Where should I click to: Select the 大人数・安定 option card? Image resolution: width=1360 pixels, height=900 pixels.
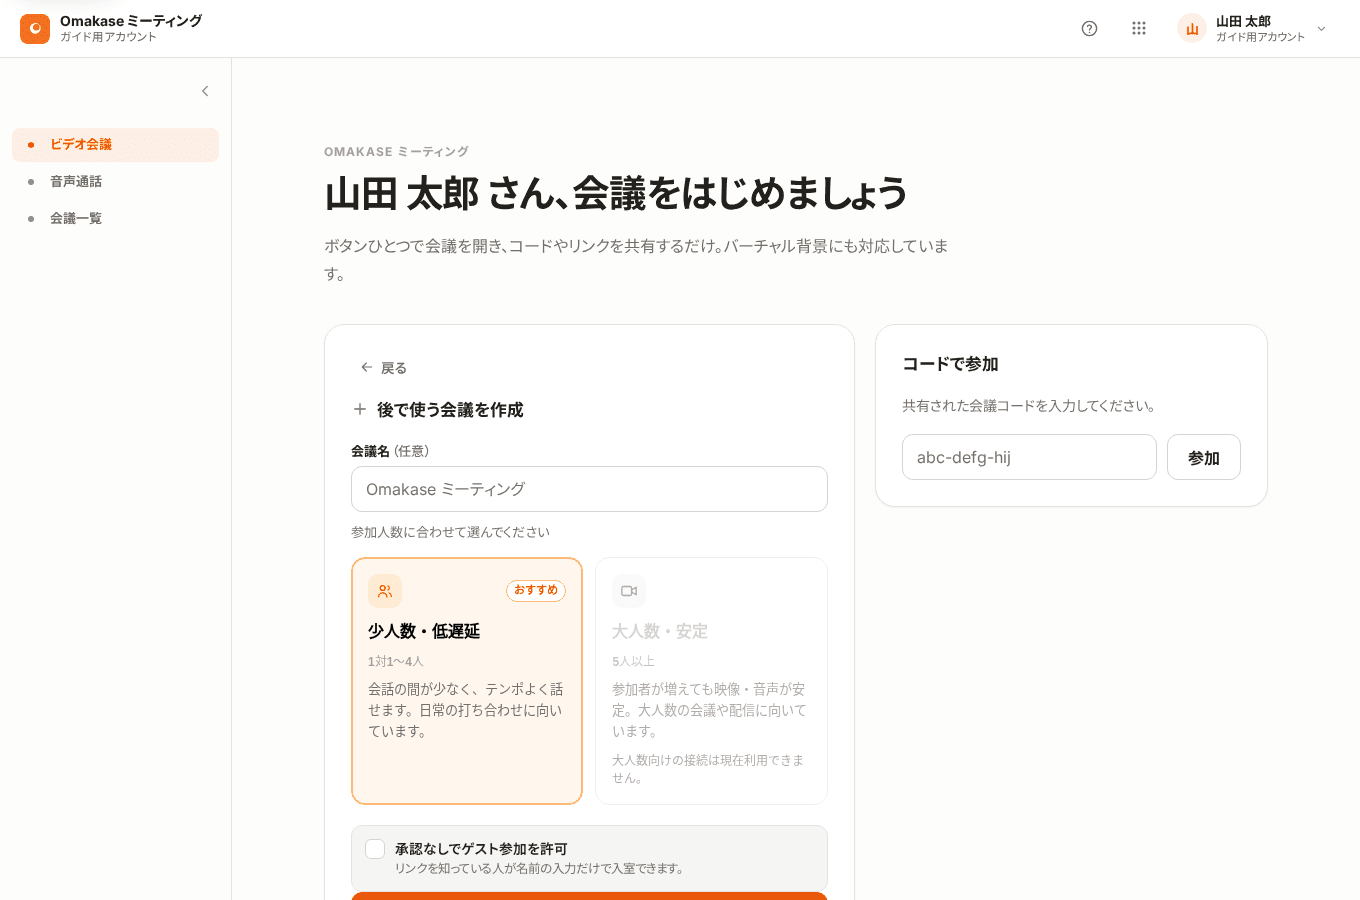point(711,681)
